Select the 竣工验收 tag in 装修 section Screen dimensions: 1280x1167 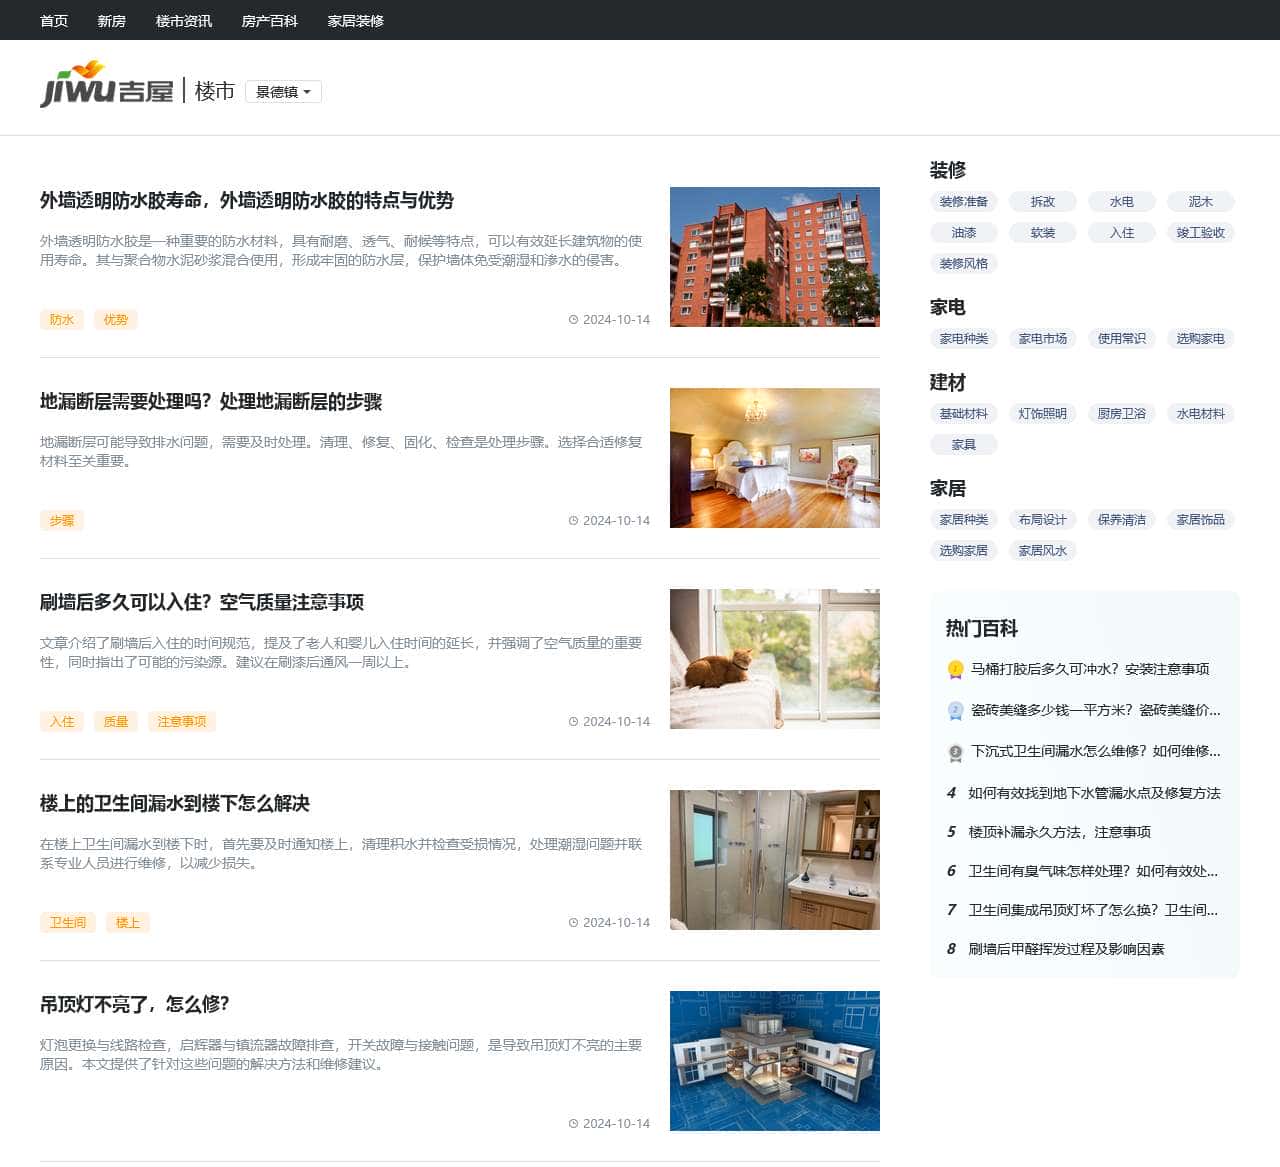(1201, 232)
